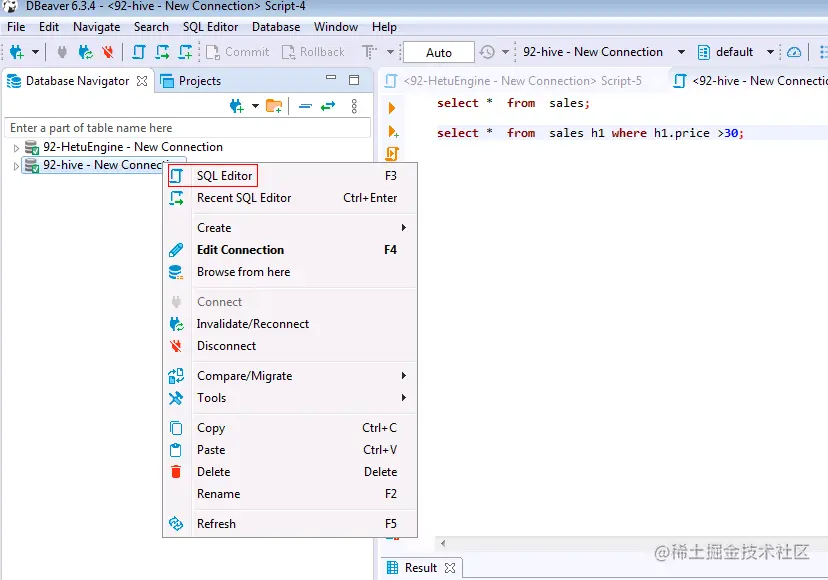The width and height of the screenshot is (828, 580).
Task: Click the Execute Script icon in editor sidebar
Action: point(392,154)
